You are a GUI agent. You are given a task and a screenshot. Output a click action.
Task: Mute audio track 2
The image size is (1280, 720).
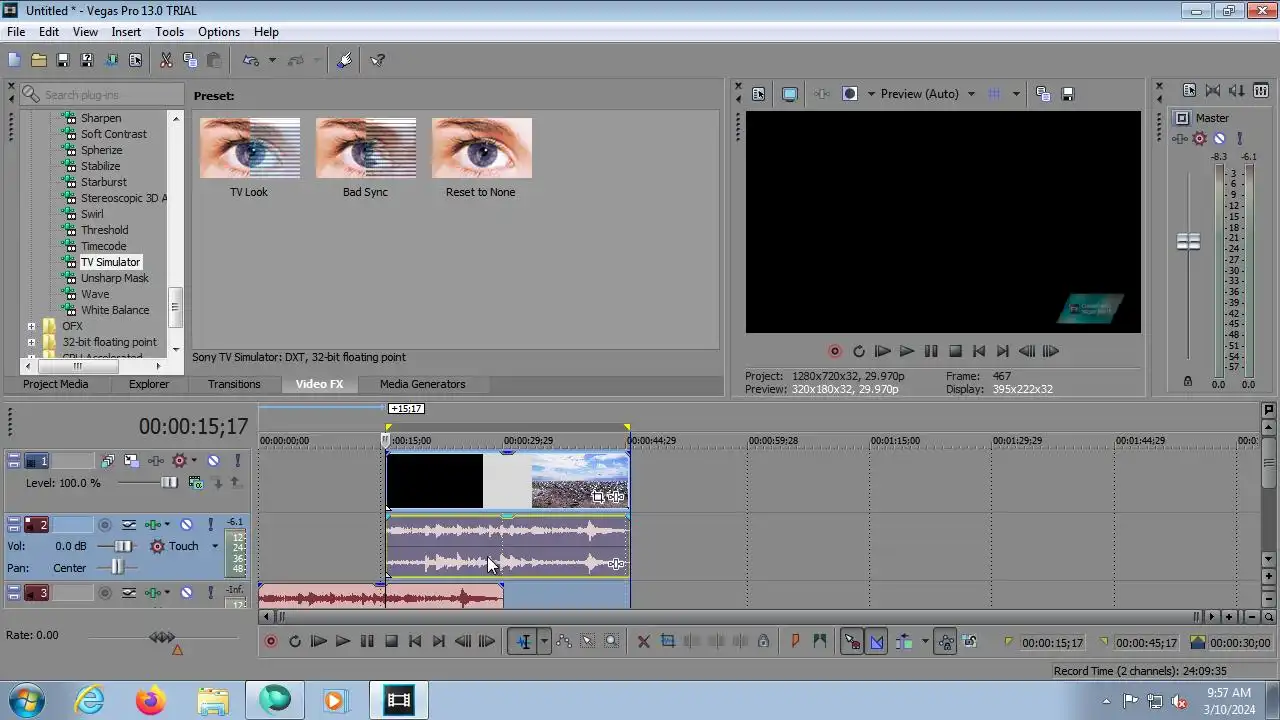pyautogui.click(x=186, y=524)
